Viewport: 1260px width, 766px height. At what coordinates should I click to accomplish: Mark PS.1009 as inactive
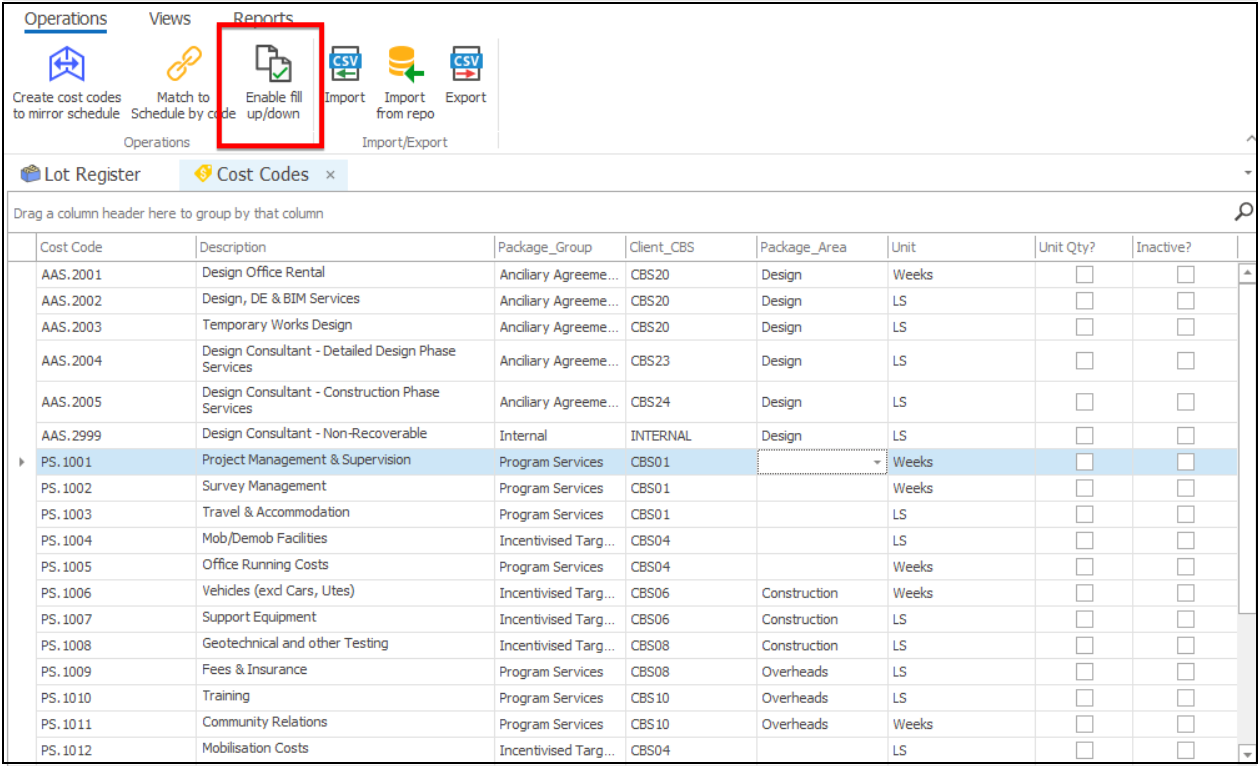[1185, 671]
